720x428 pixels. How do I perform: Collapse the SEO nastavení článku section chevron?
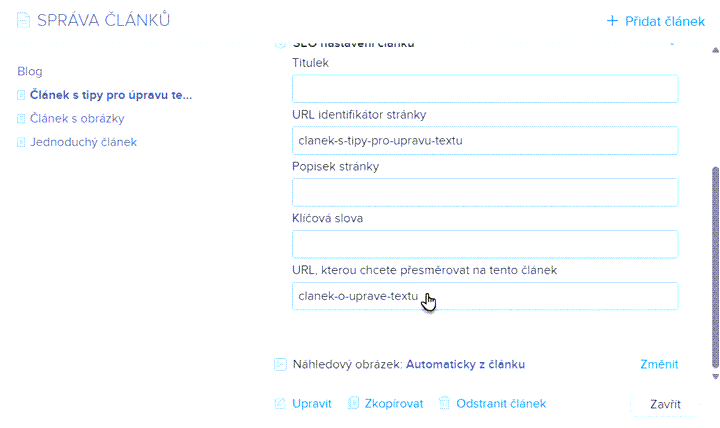672,44
